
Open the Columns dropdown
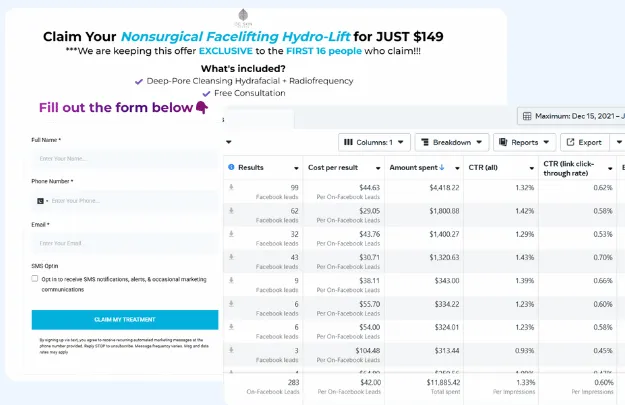coord(374,142)
